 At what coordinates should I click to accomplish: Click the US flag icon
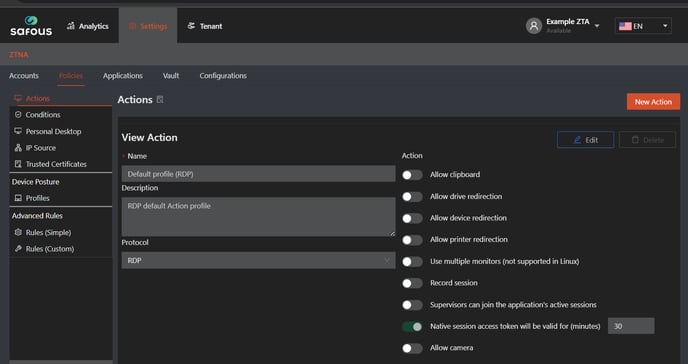625,26
